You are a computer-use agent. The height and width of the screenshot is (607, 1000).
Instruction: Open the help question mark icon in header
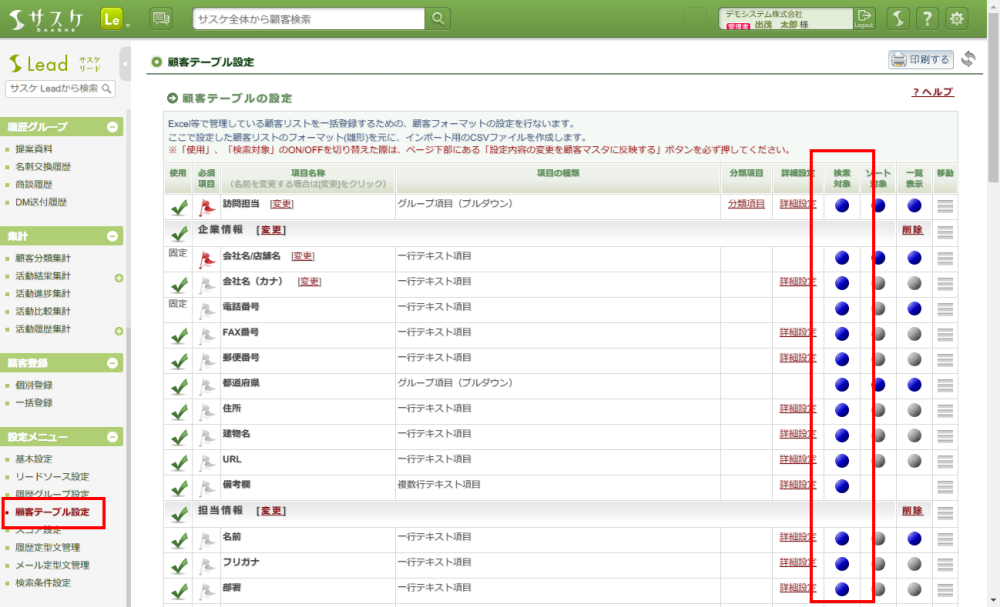928,19
